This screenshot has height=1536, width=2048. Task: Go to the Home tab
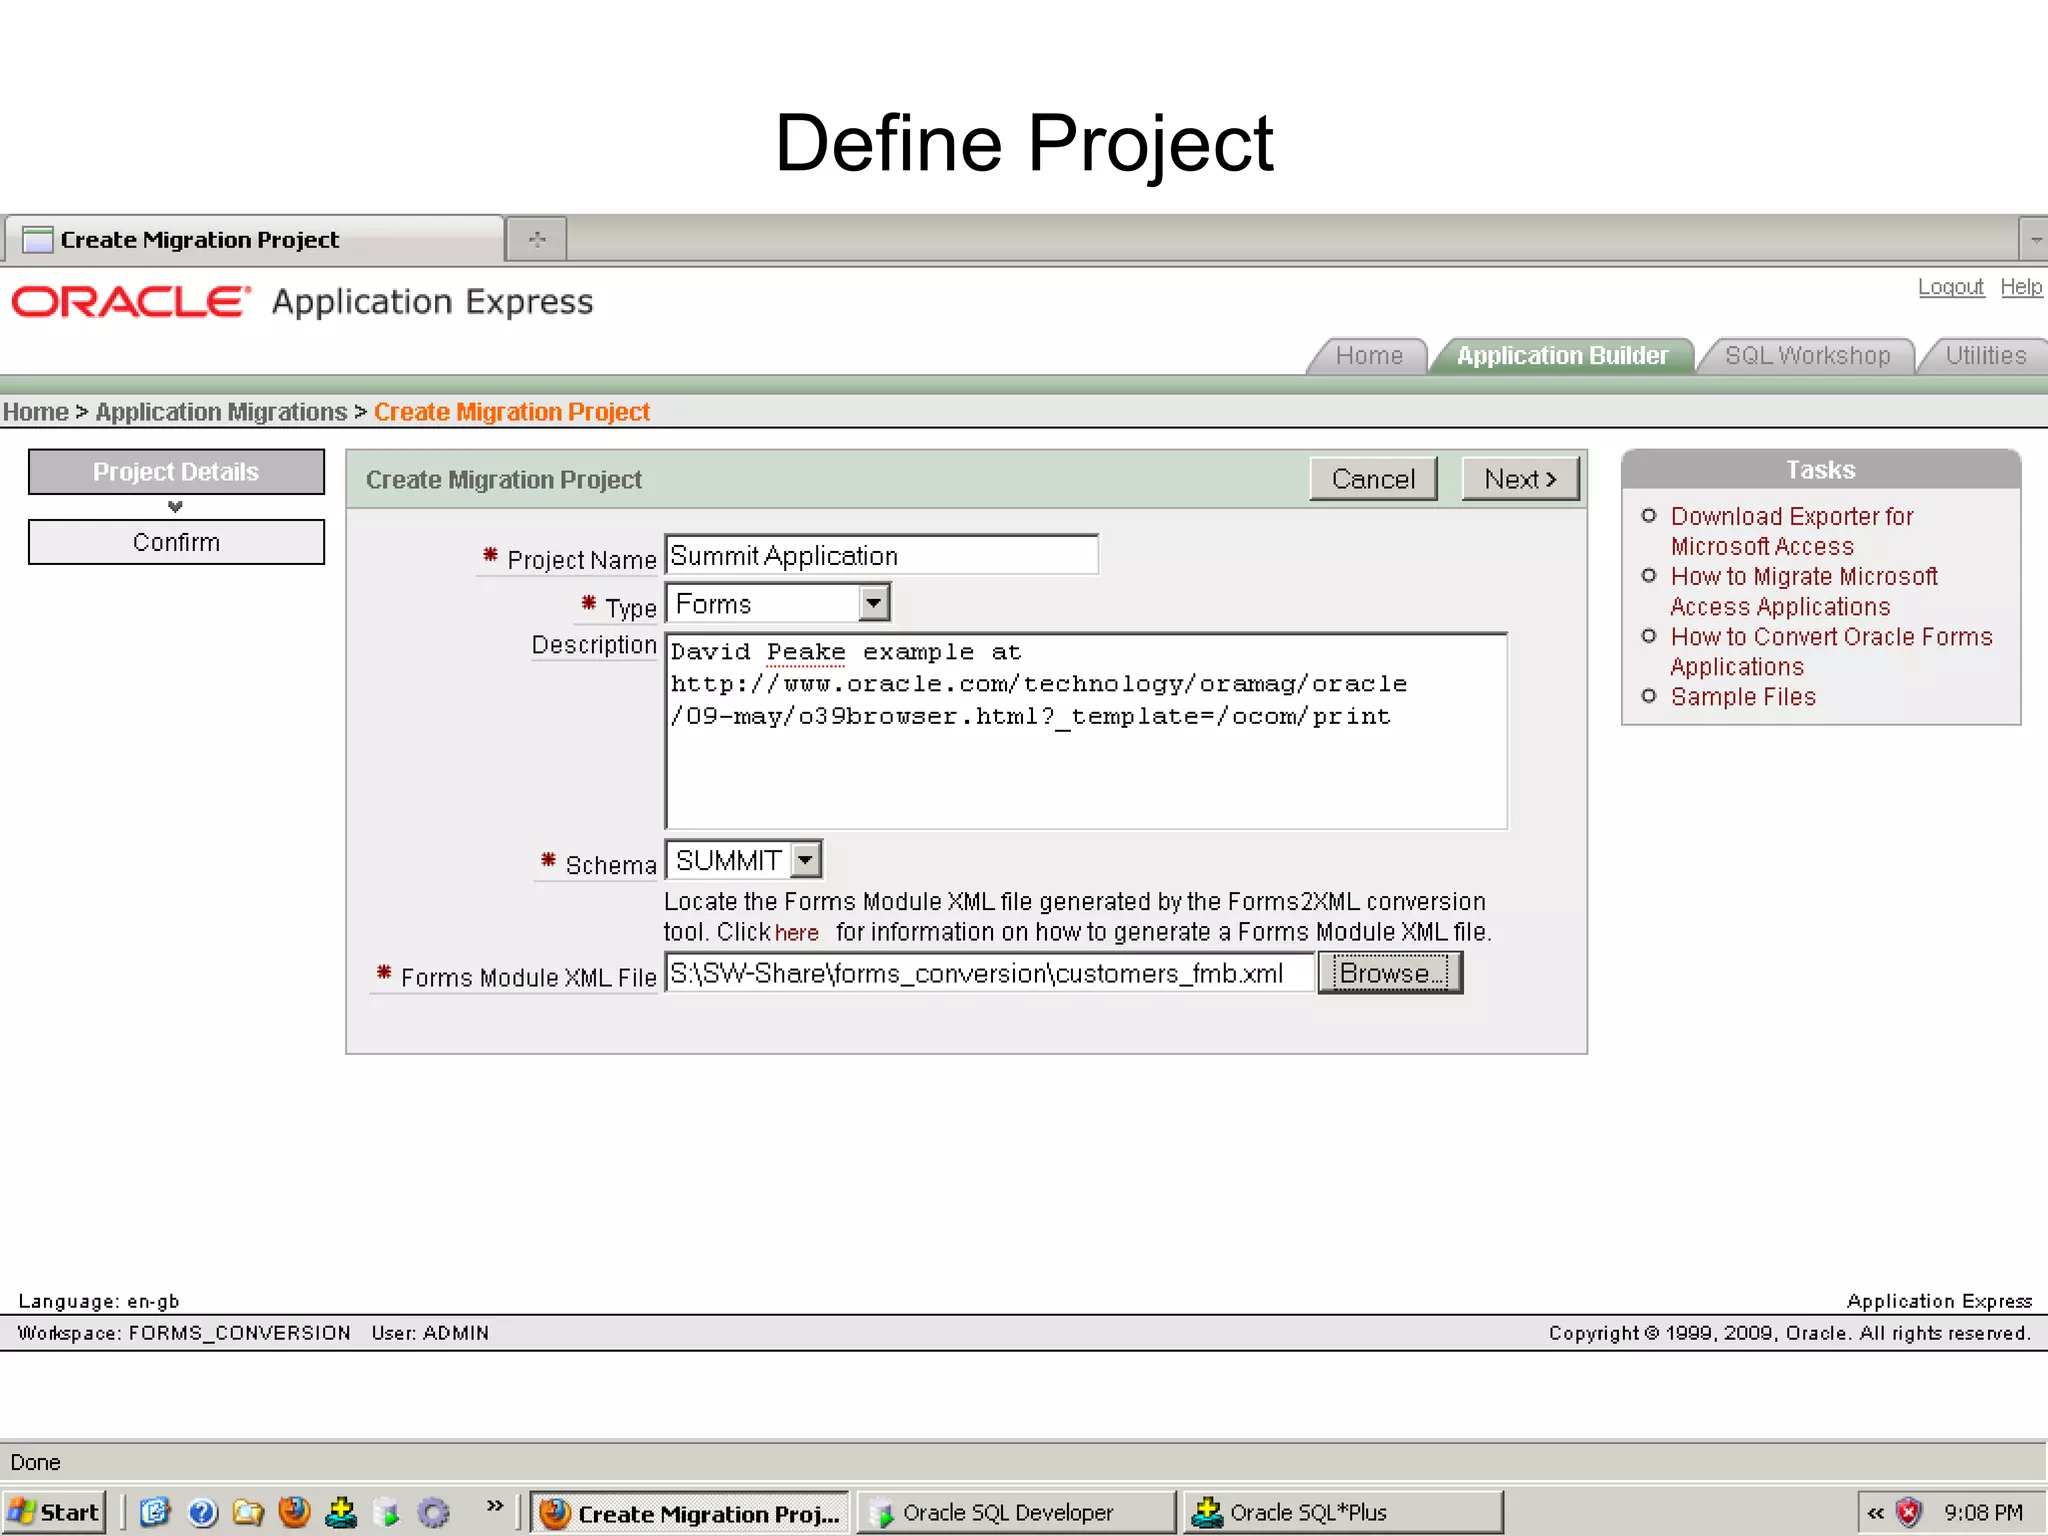click(x=1369, y=356)
